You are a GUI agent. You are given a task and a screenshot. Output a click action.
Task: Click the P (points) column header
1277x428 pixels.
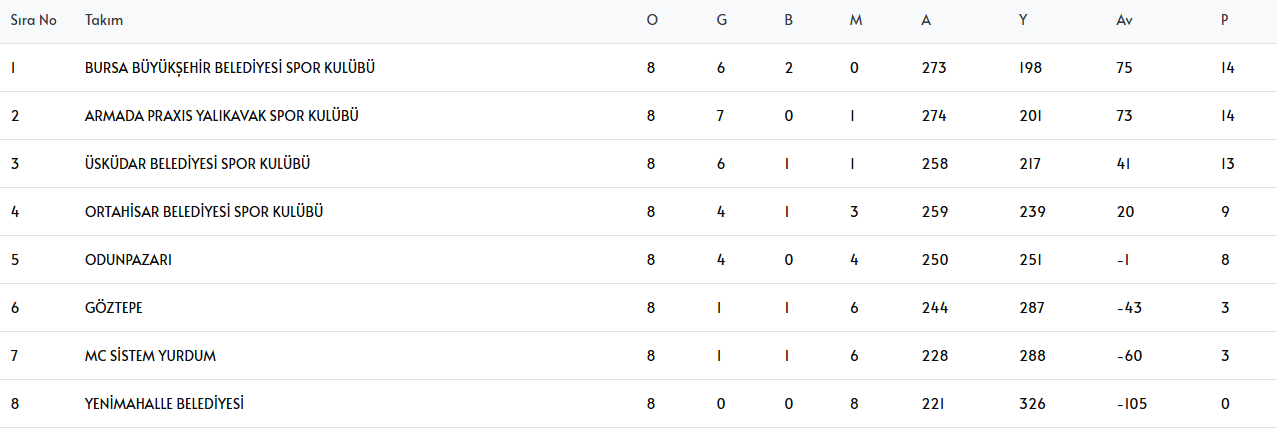[x=1225, y=21]
